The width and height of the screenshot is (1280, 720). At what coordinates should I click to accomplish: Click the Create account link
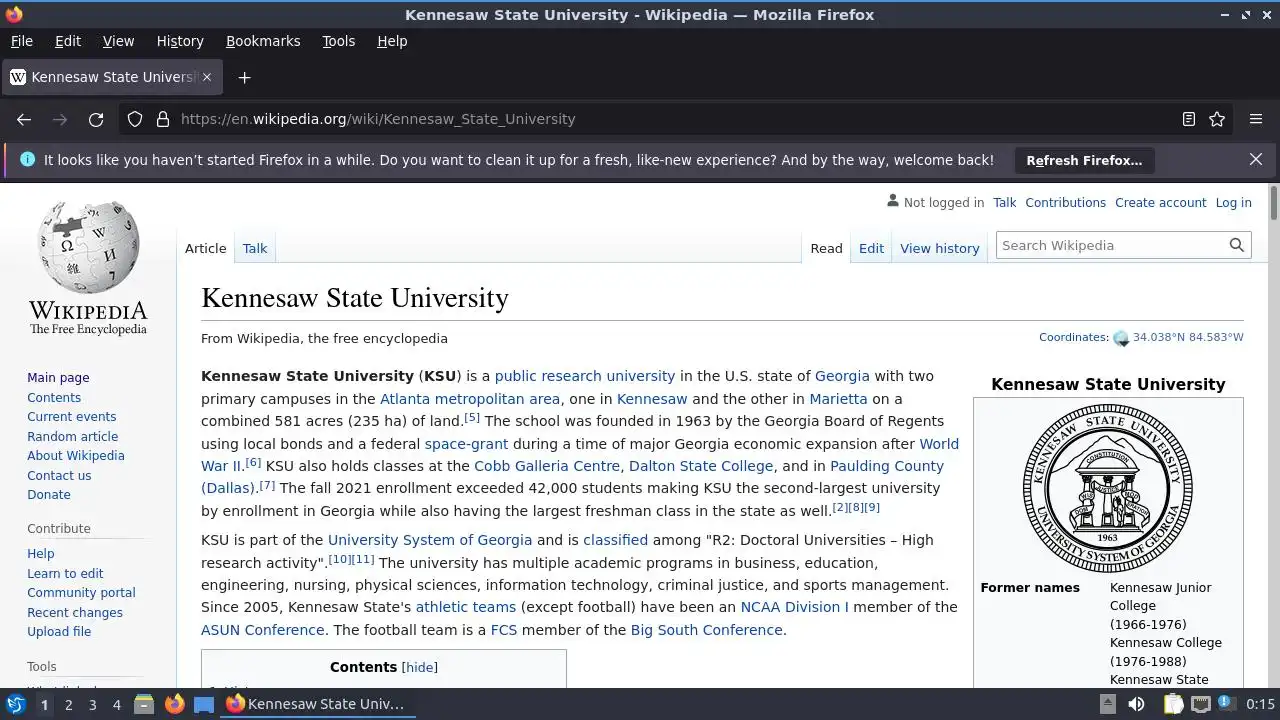1160,202
